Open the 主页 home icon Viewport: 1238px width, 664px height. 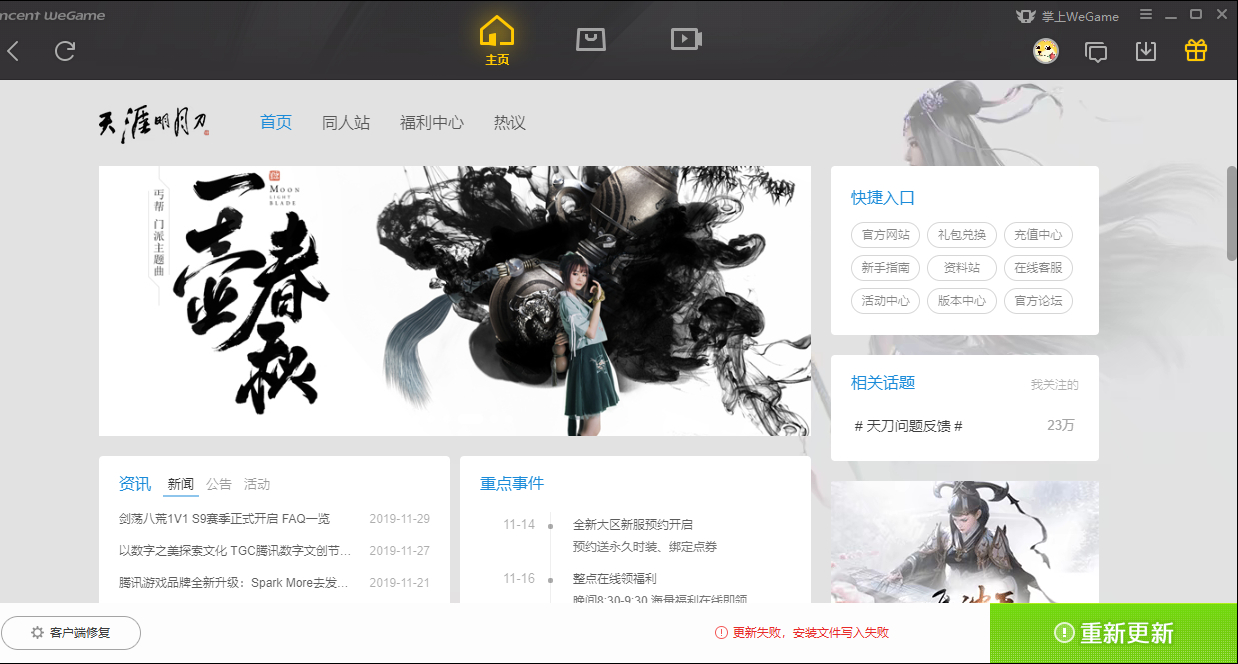[x=497, y=40]
